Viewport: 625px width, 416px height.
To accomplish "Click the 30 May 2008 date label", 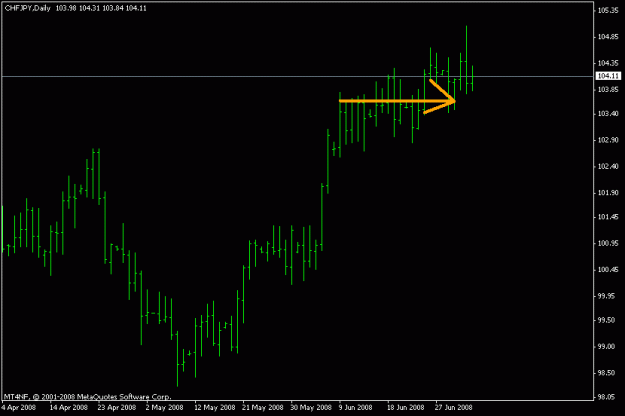I will tap(311, 407).
